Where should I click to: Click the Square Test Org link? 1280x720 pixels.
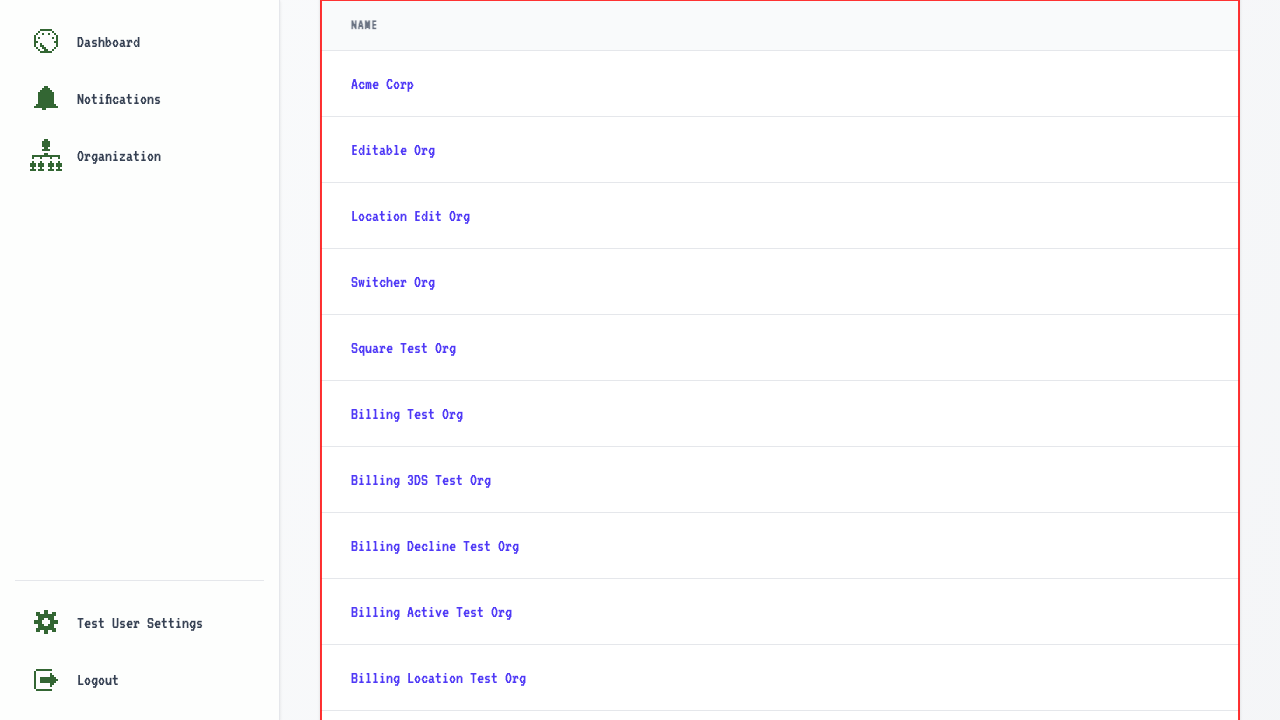click(x=403, y=348)
